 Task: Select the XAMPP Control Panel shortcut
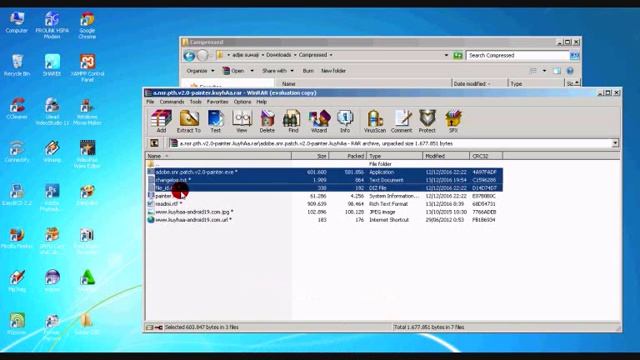pos(87,68)
